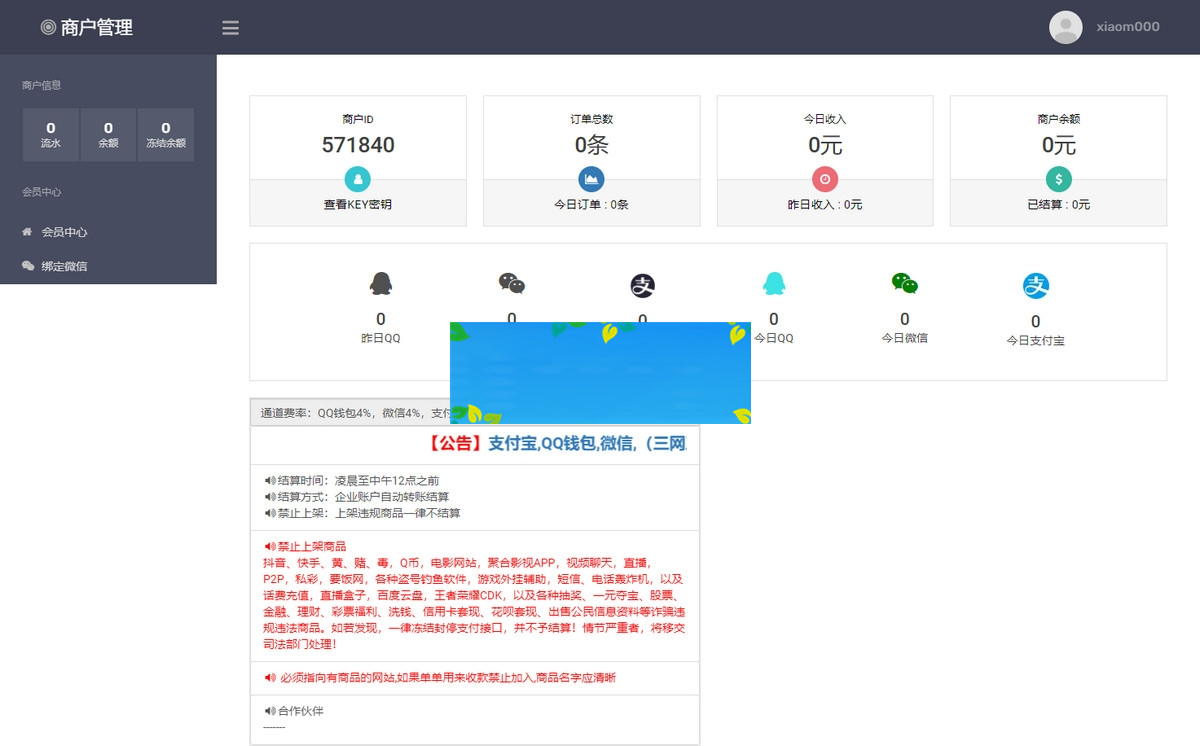1200x746 pixels.
Task: Select the 冻结余额 stat box
Action: [166, 134]
